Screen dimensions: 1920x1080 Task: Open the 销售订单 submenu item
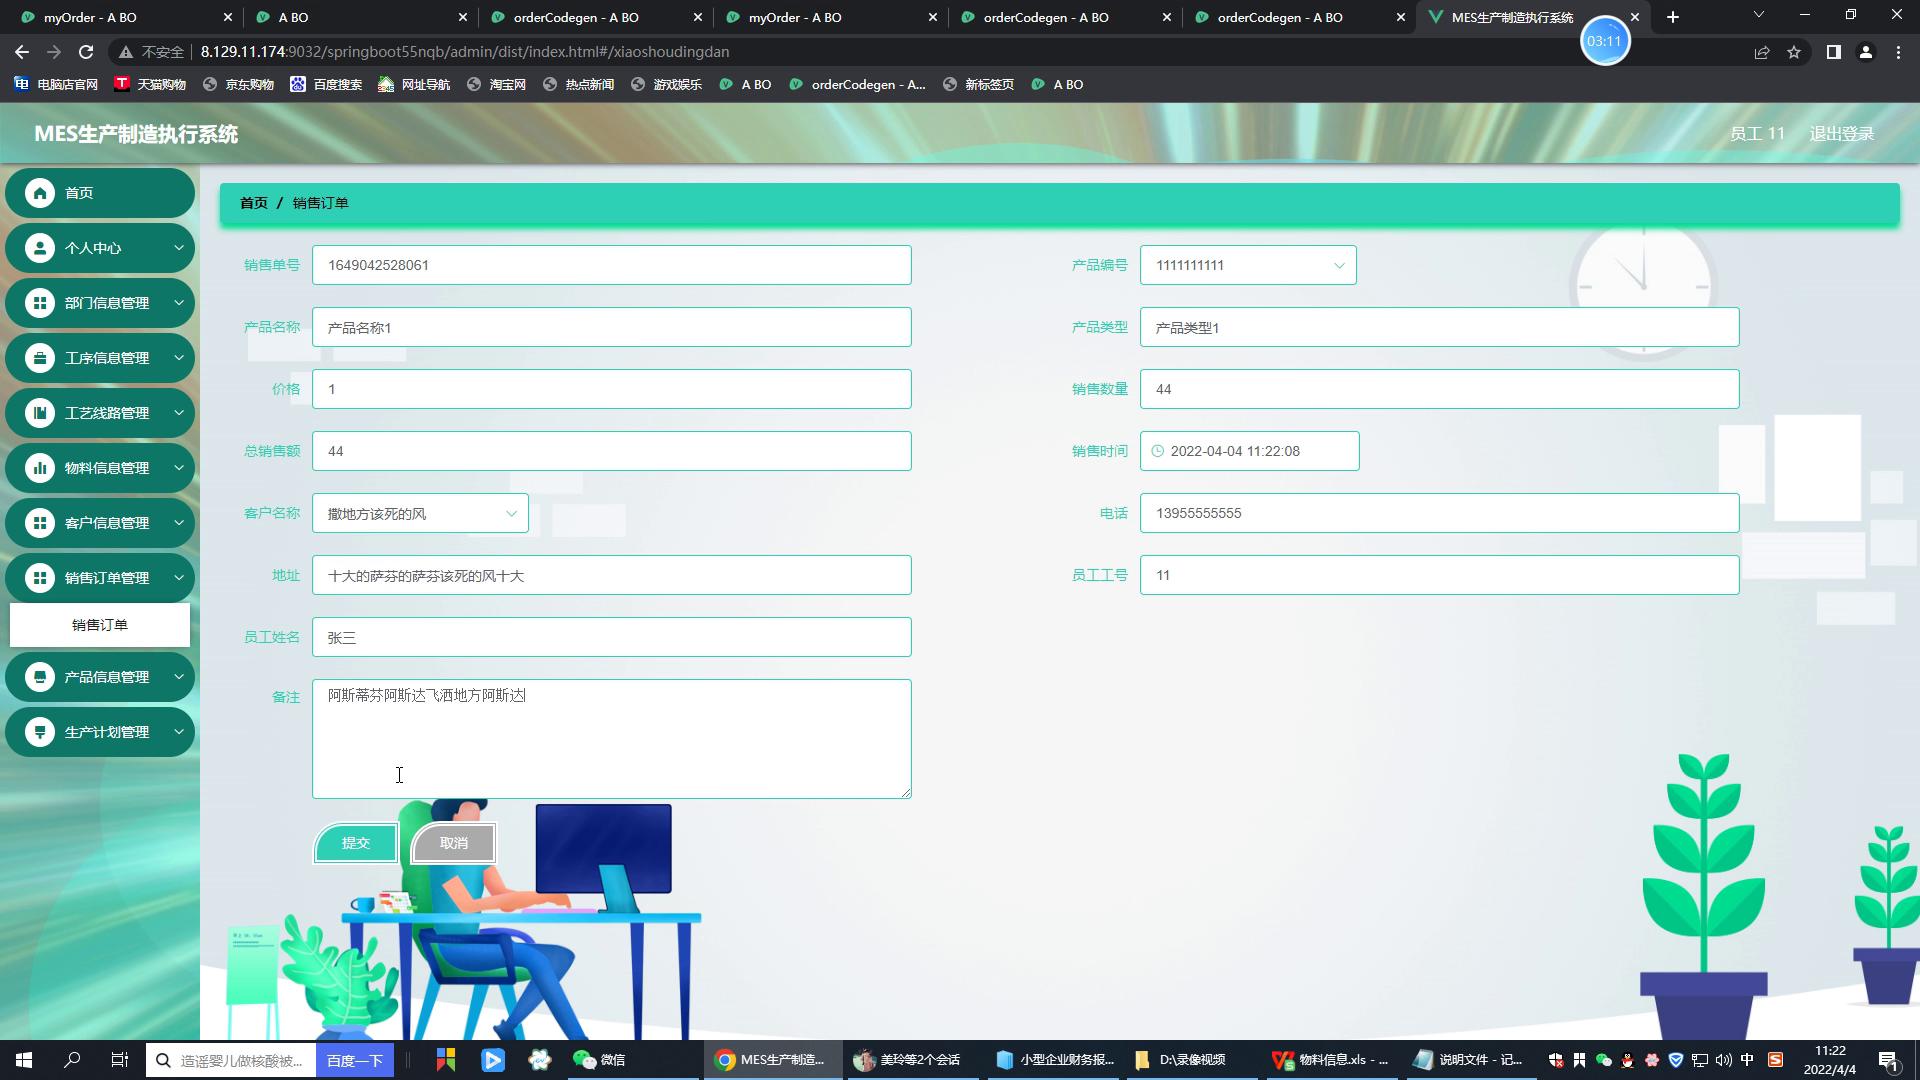pyautogui.click(x=99, y=624)
